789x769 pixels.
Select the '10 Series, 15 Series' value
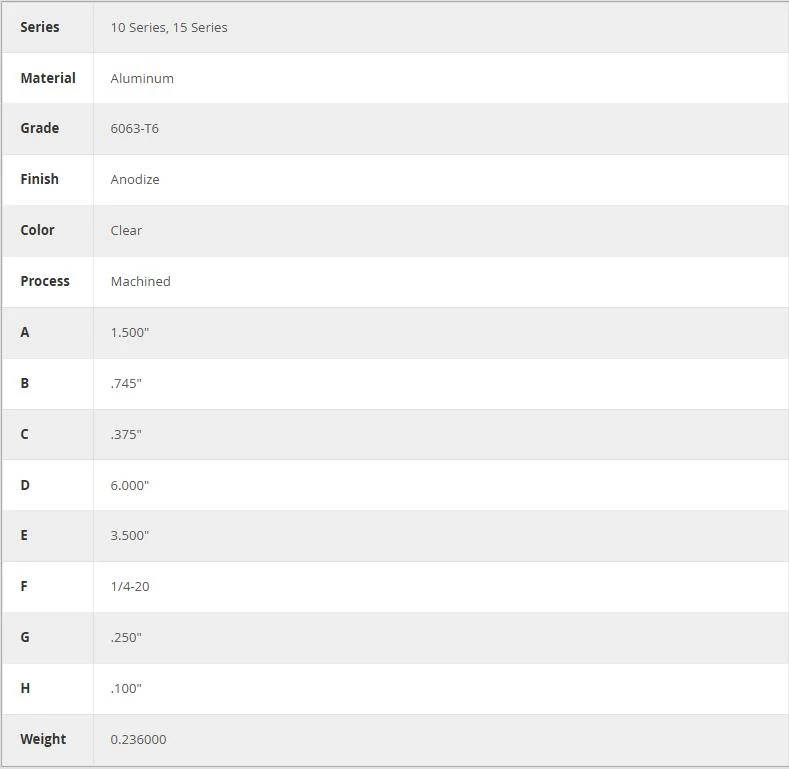click(x=169, y=27)
